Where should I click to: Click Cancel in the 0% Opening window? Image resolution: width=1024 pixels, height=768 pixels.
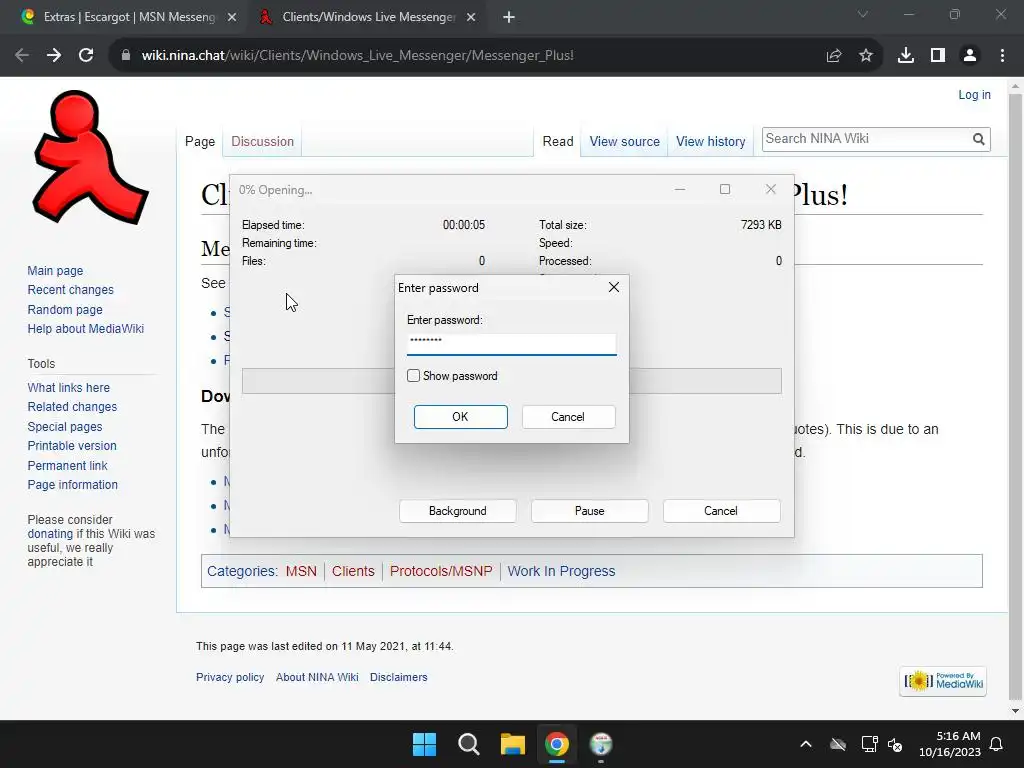(x=721, y=511)
